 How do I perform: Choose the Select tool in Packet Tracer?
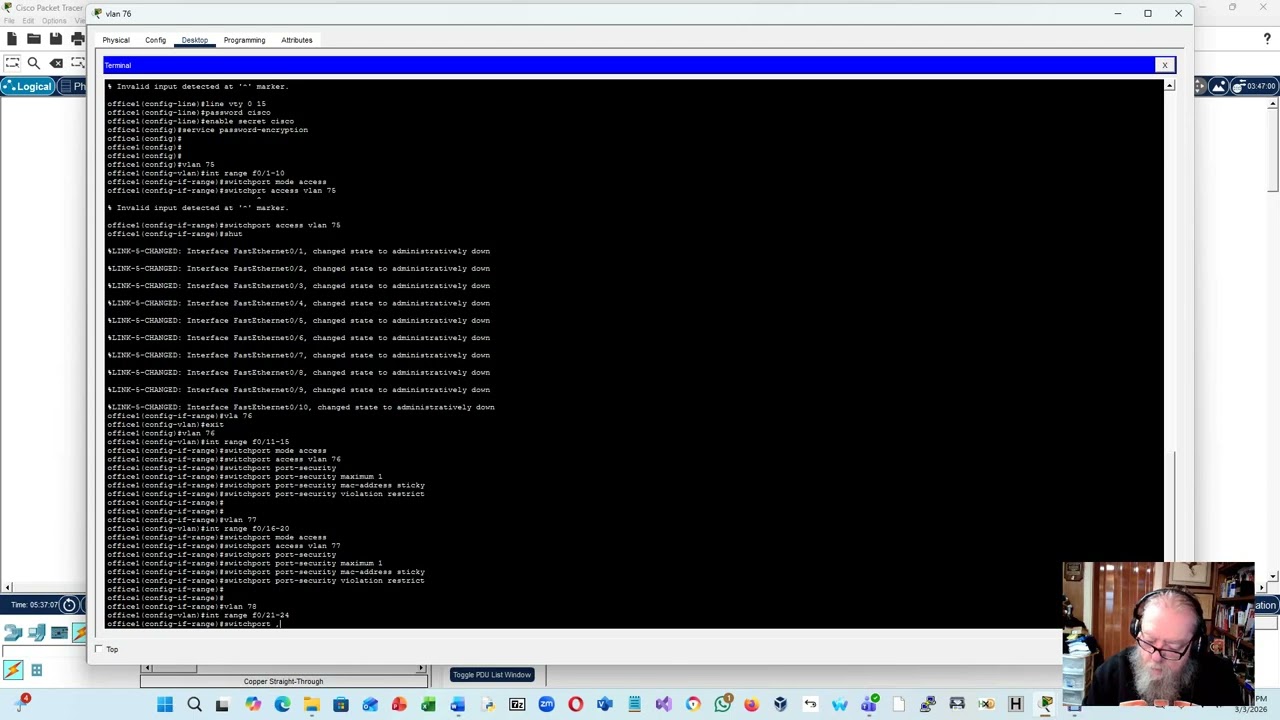pyautogui.click(x=11, y=63)
